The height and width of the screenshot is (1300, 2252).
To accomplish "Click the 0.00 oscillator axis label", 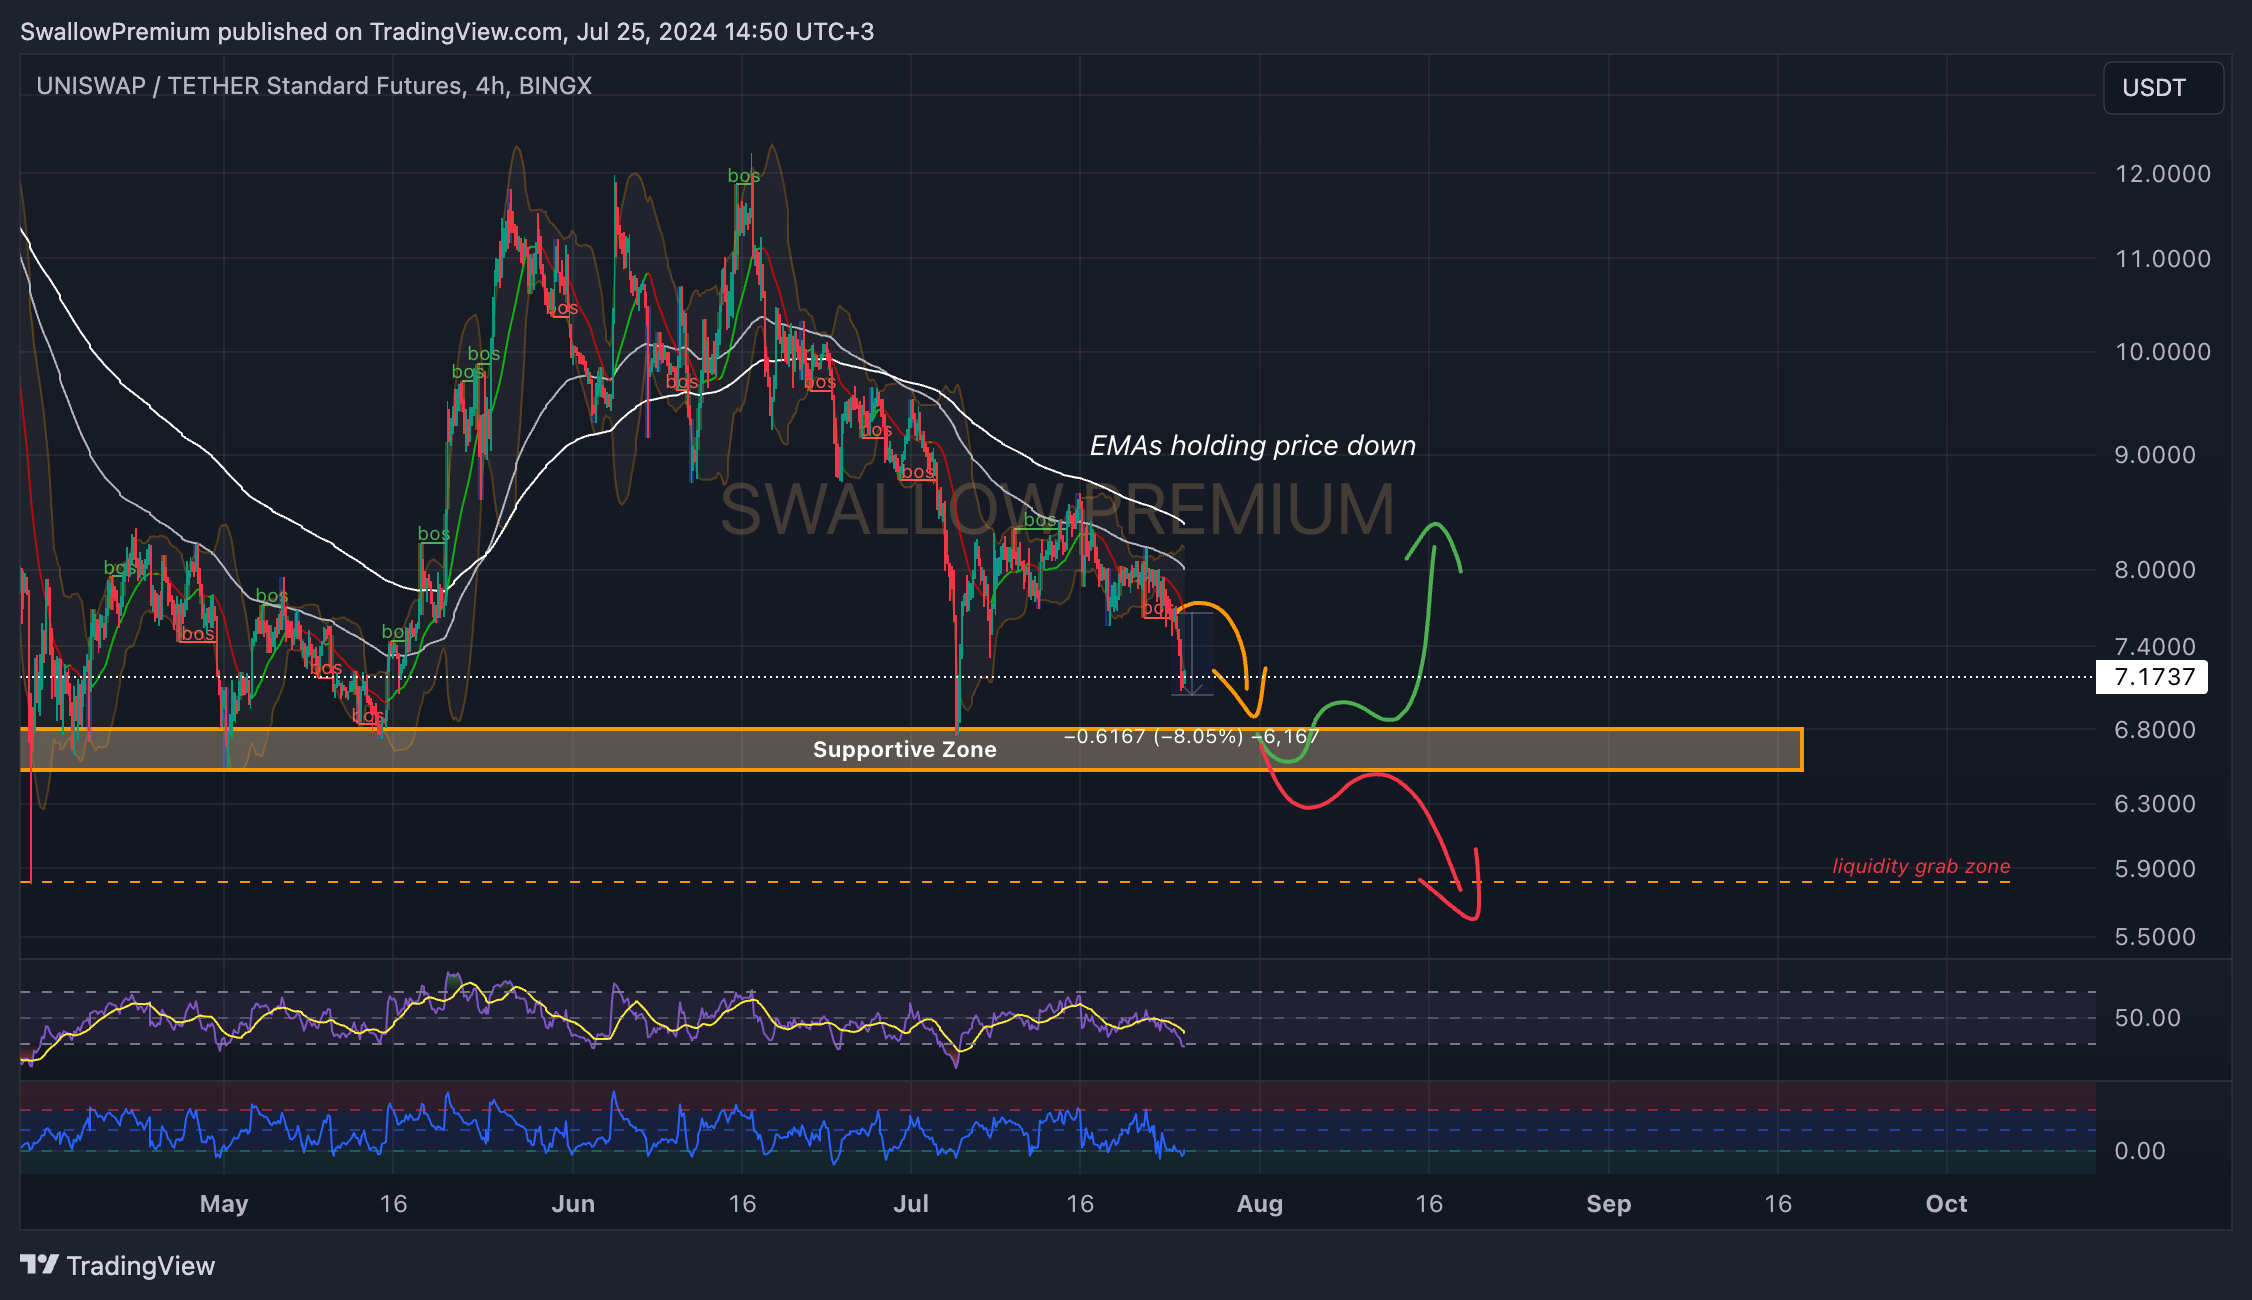I will tap(2140, 1151).
